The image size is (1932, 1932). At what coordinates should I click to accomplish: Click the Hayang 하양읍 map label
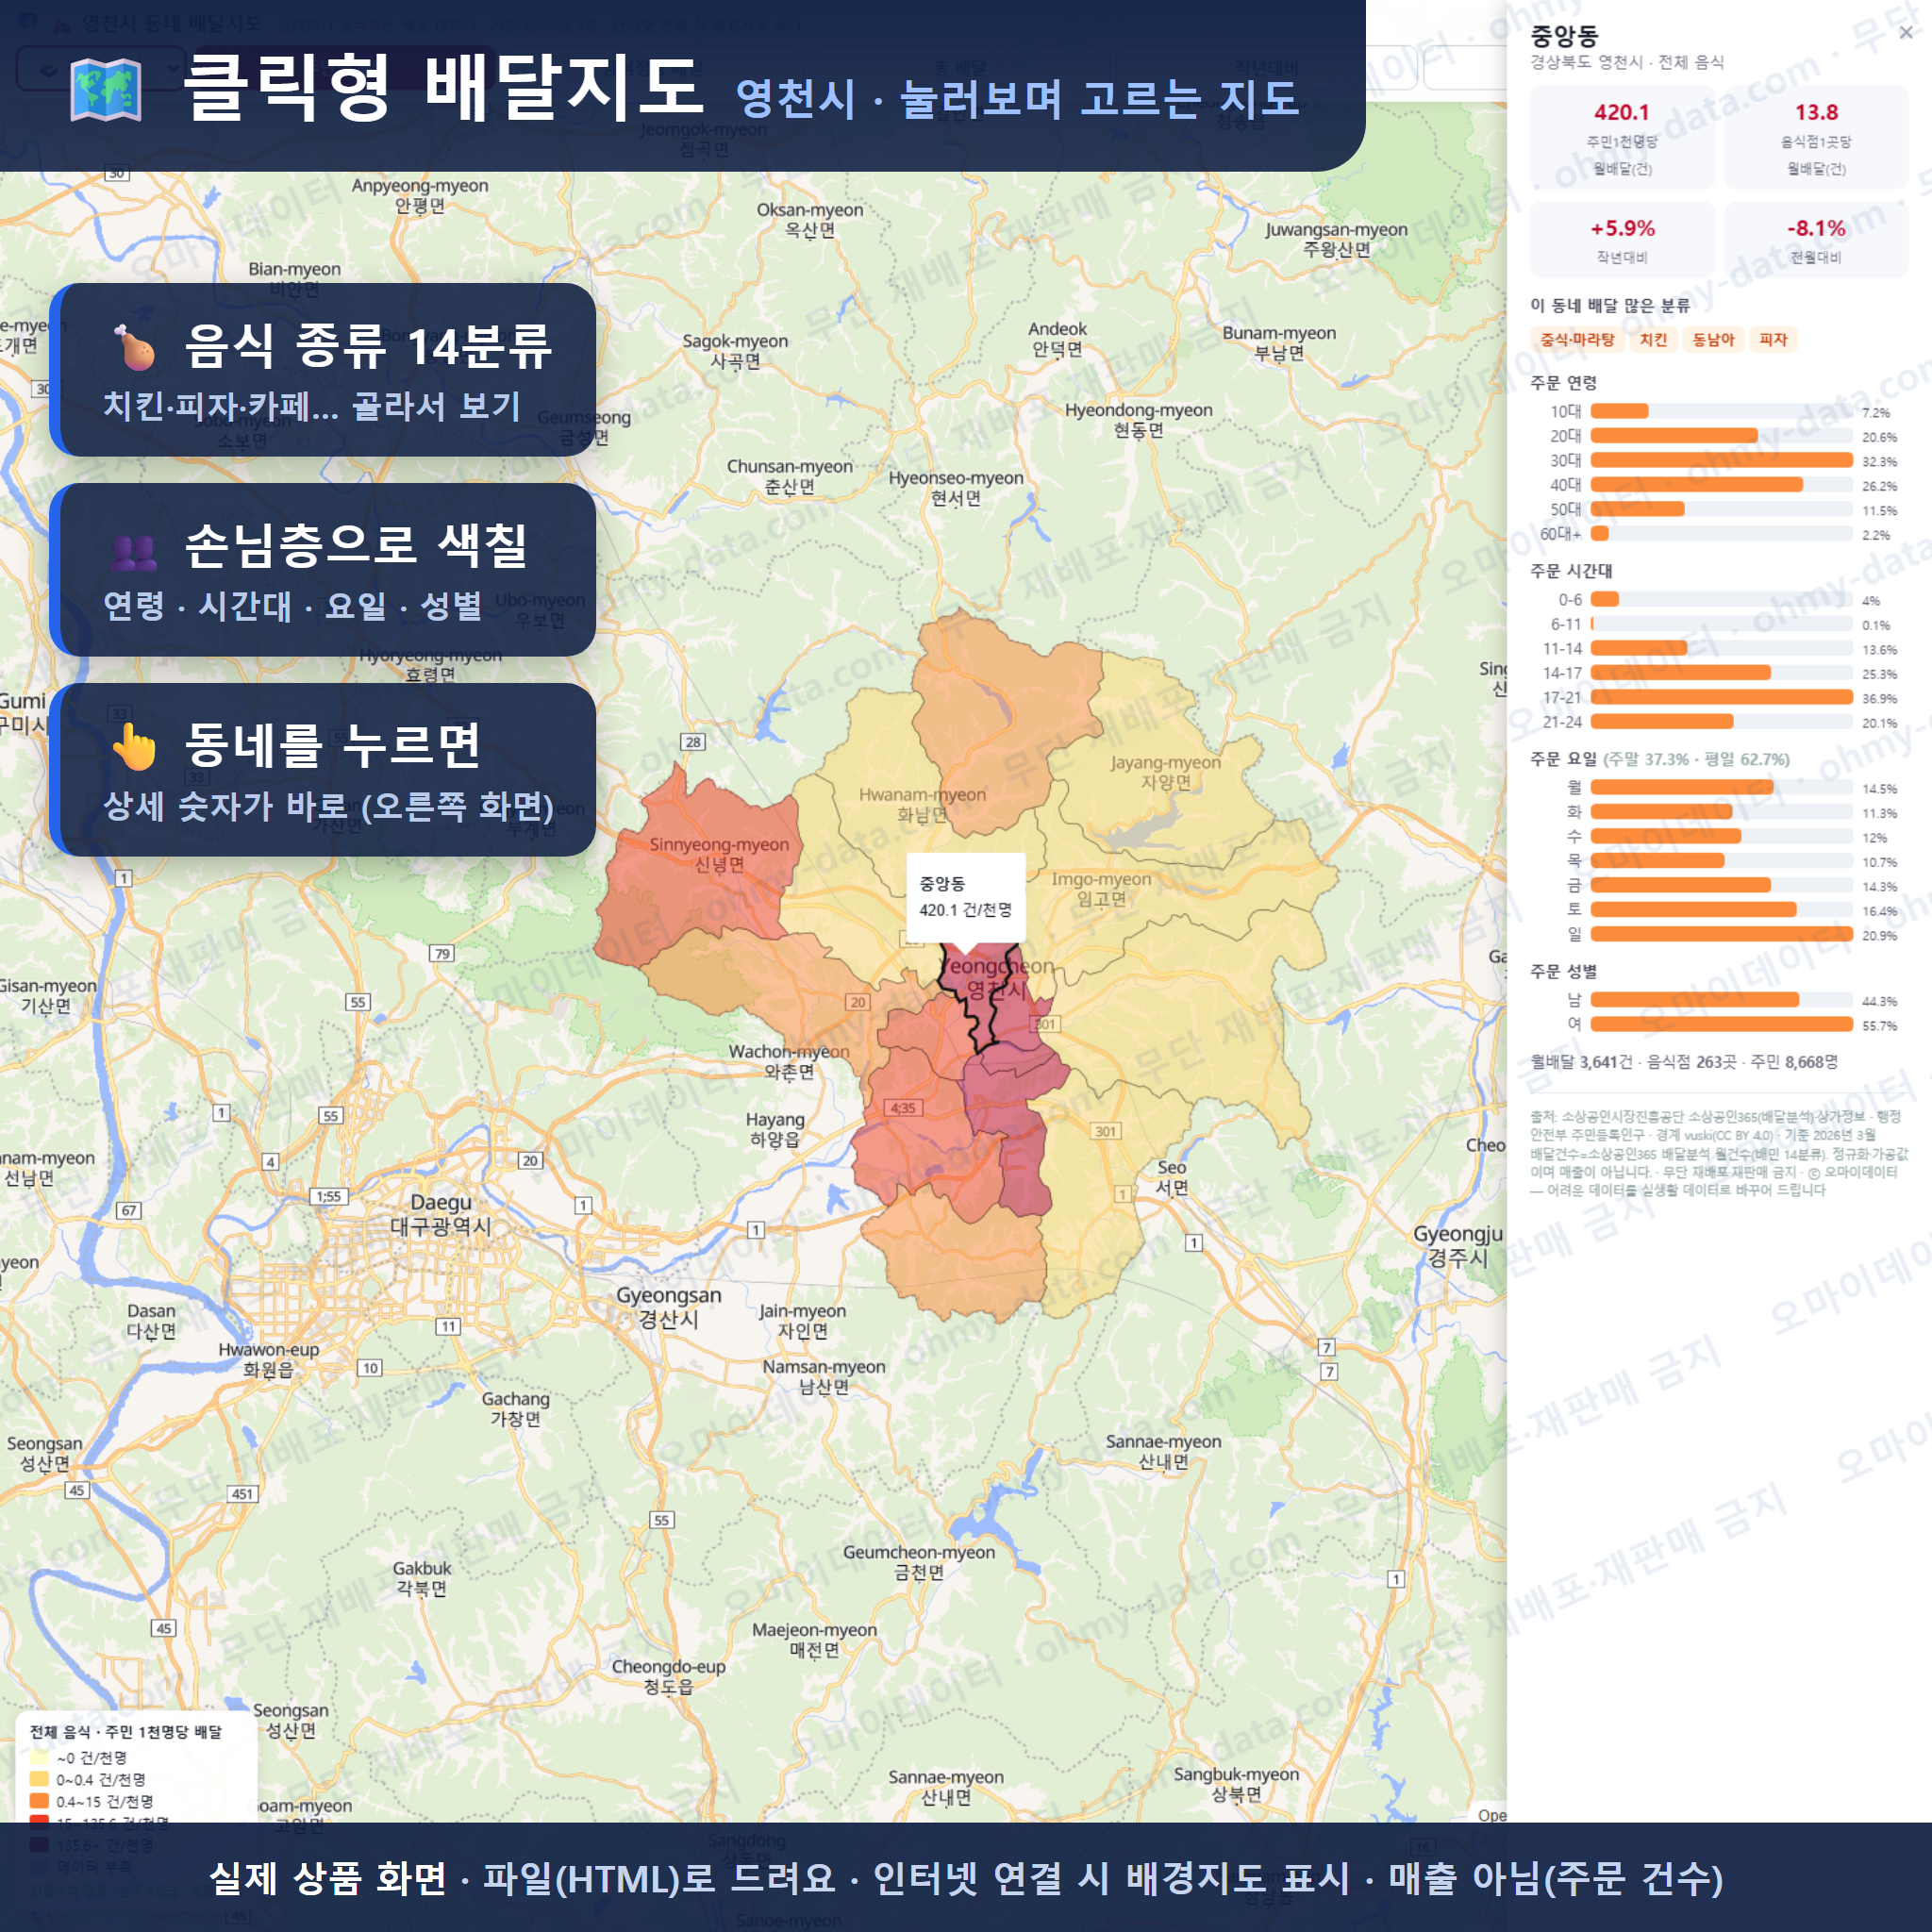(x=775, y=1130)
